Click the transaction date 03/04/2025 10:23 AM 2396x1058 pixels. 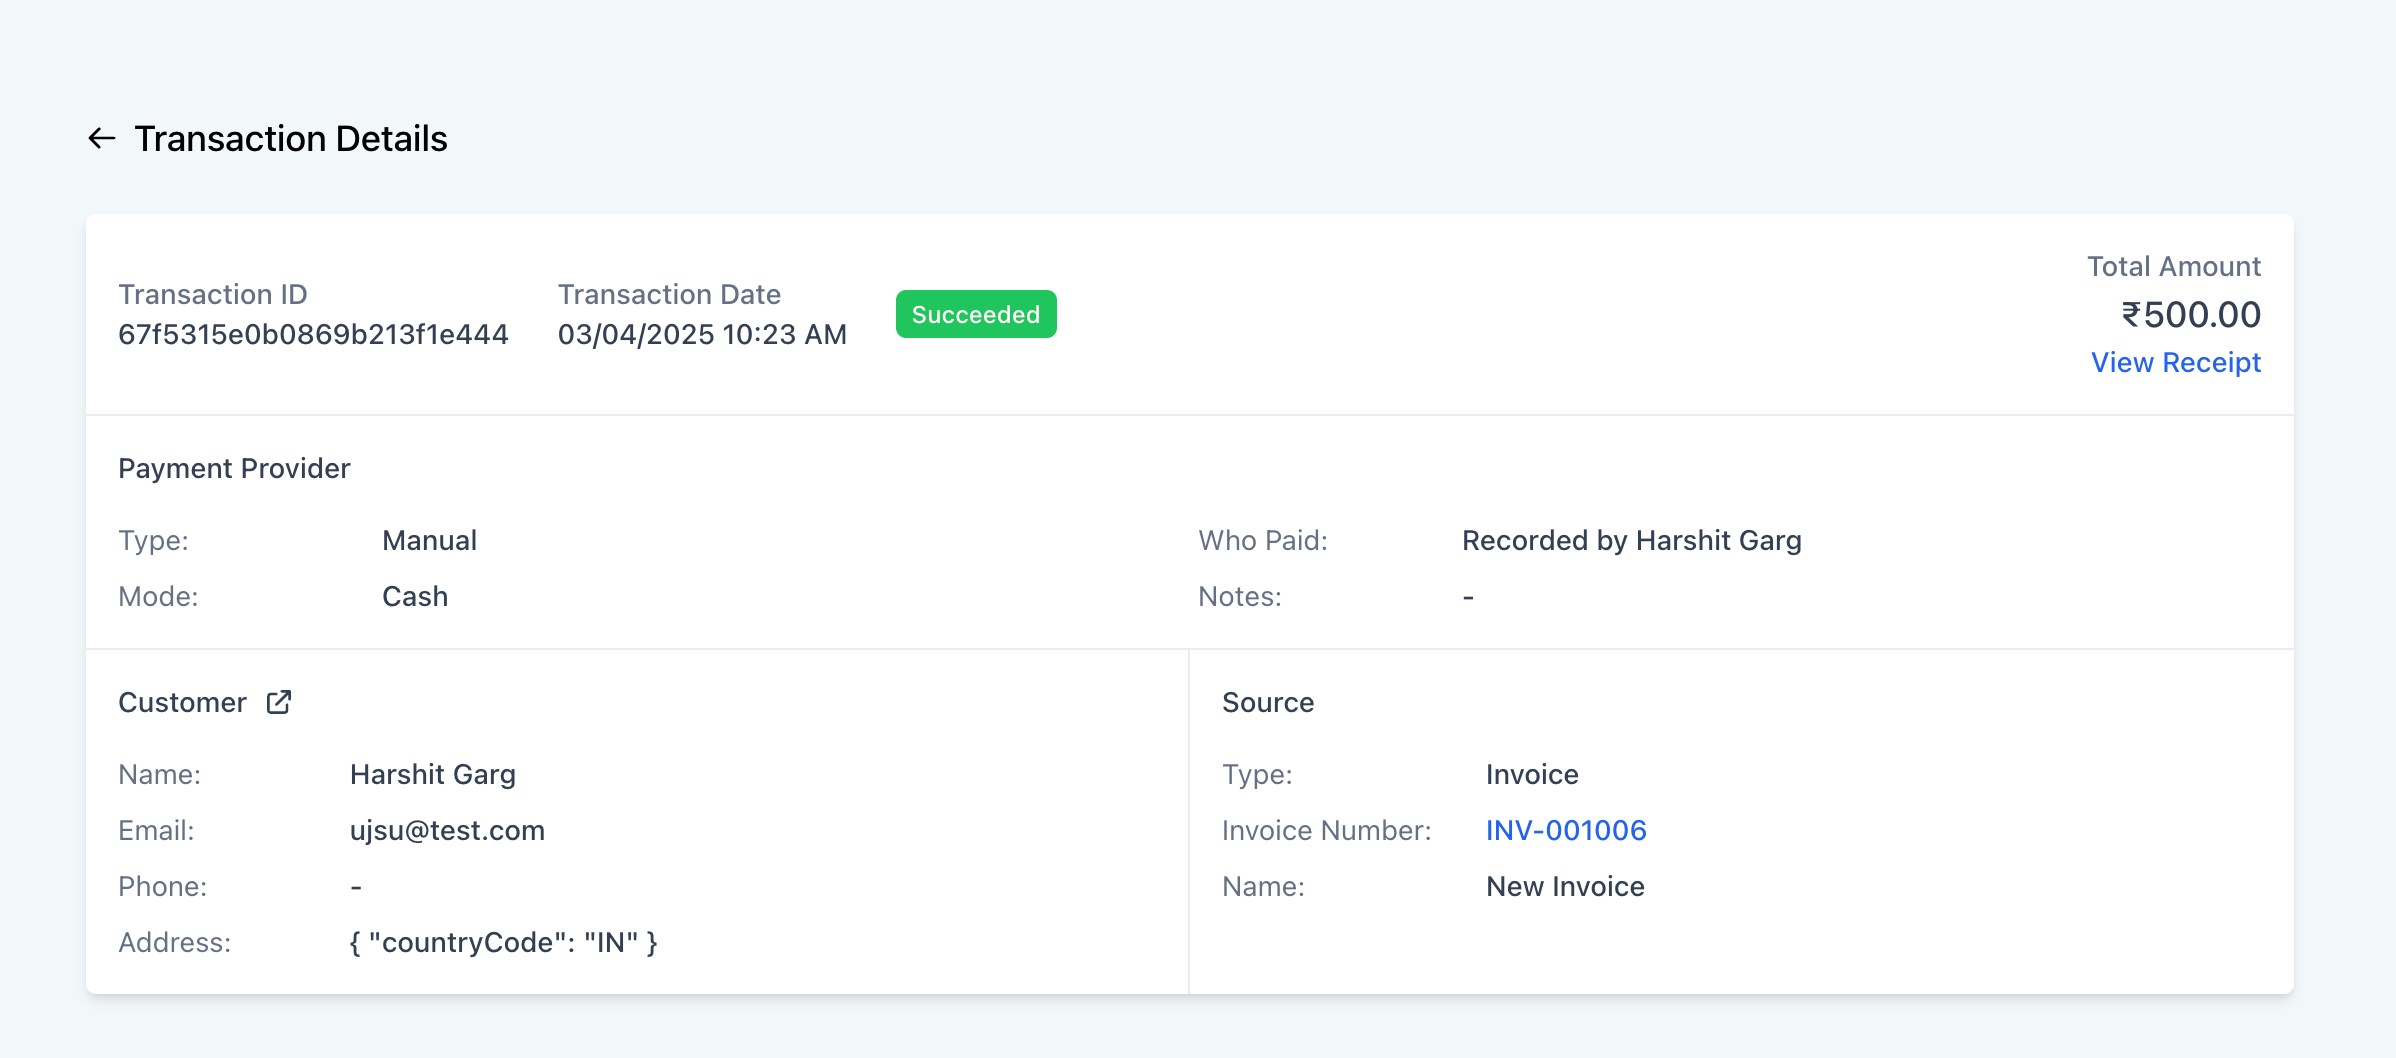[x=702, y=334]
